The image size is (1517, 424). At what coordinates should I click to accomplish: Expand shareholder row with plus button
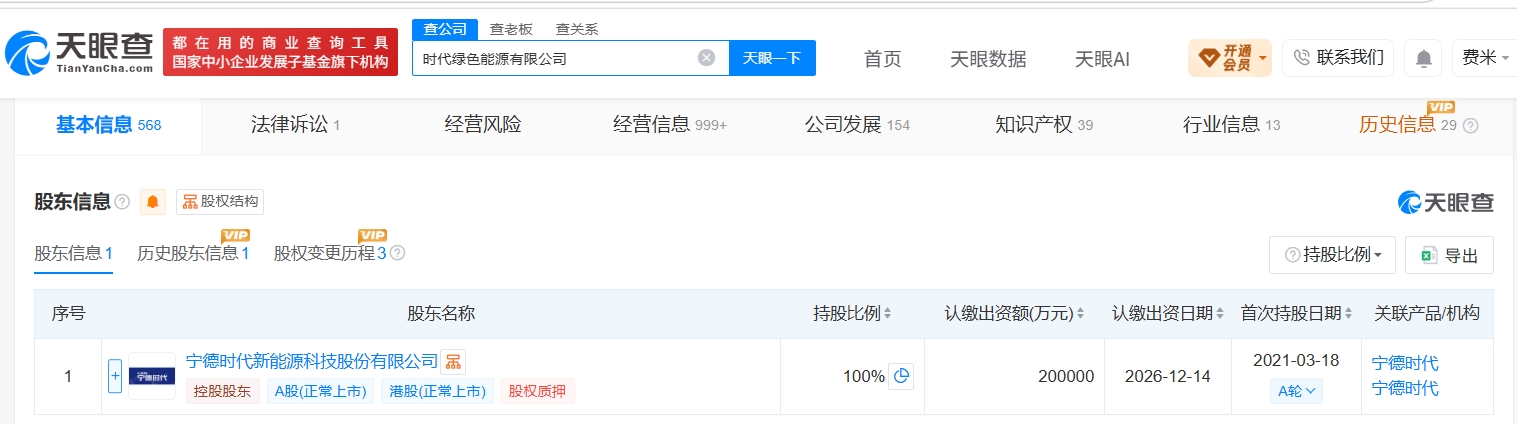click(x=115, y=376)
